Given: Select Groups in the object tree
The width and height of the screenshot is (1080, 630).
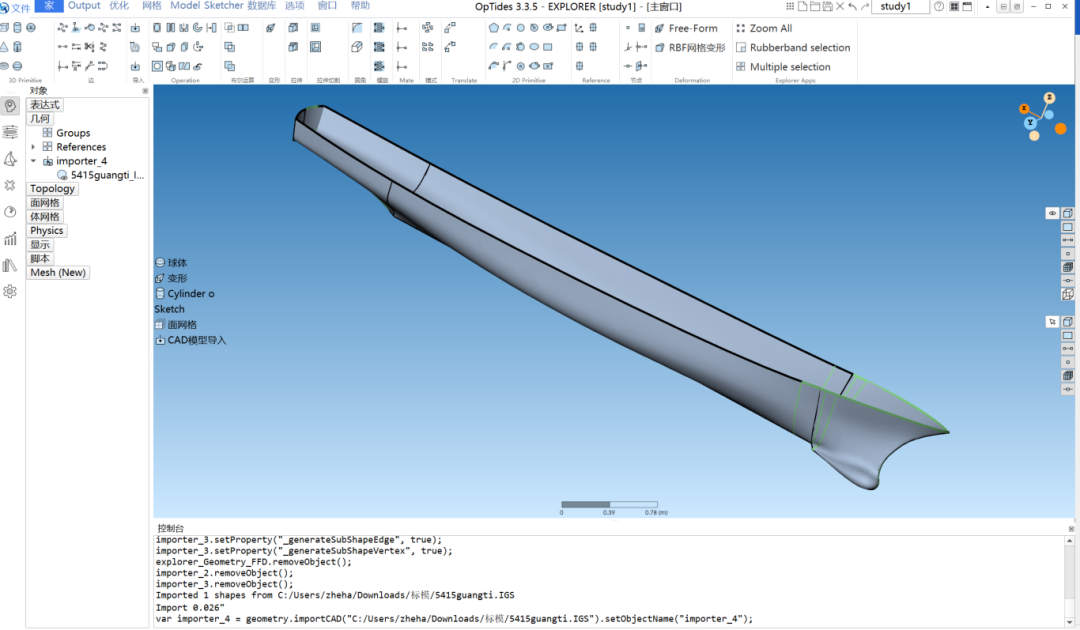Looking at the screenshot, I should pyautogui.click(x=73, y=133).
